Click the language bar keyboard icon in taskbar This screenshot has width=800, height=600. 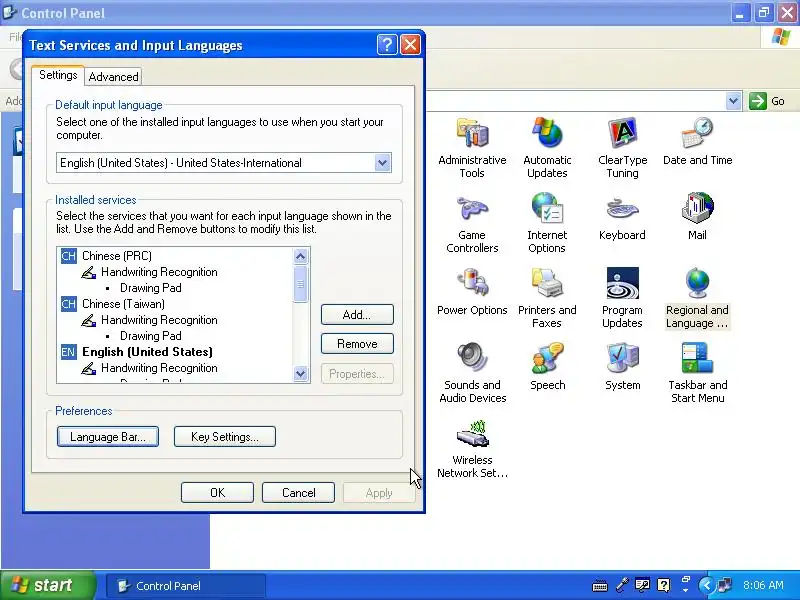599,585
